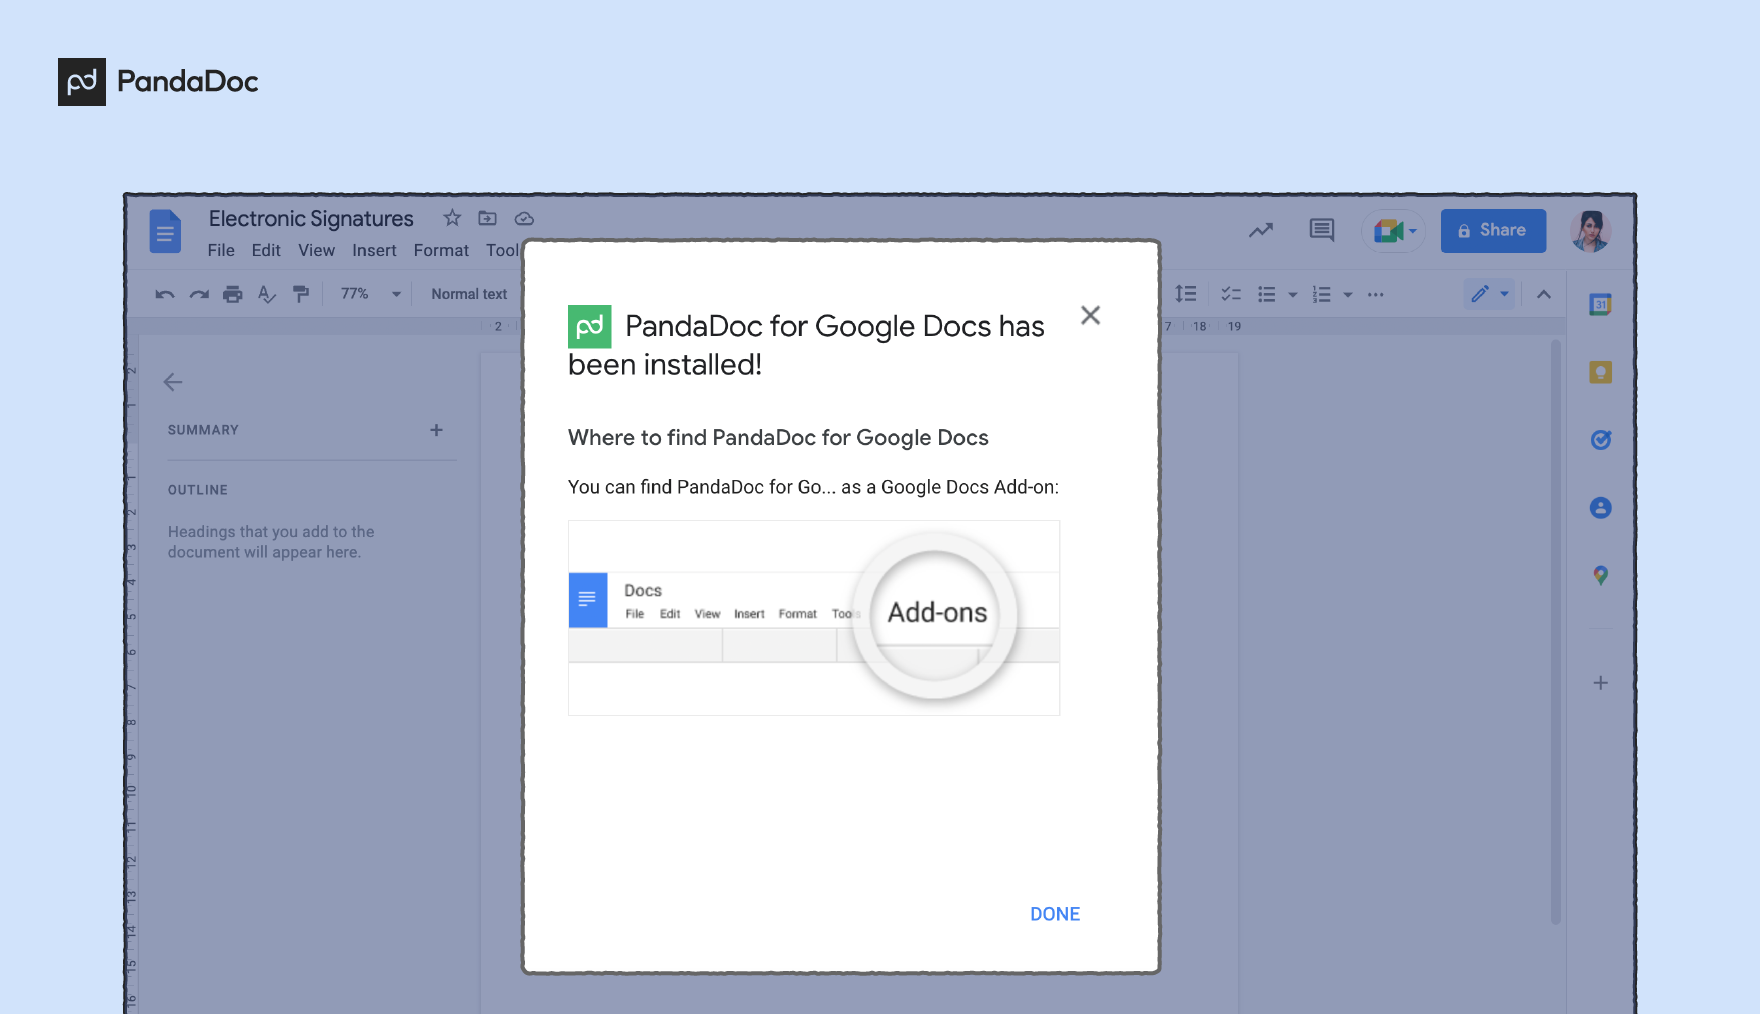This screenshot has width=1760, height=1014.
Task: Expand bulleted list style arrow
Action: click(1293, 295)
